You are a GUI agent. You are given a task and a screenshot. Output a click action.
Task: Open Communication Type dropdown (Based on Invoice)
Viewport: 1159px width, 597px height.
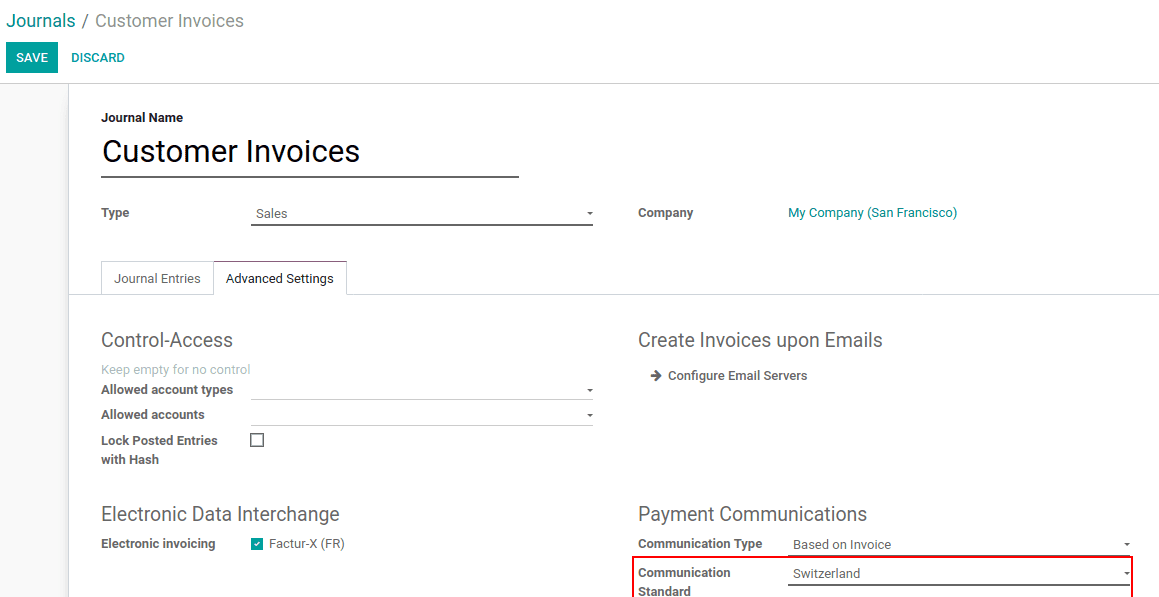pos(959,545)
